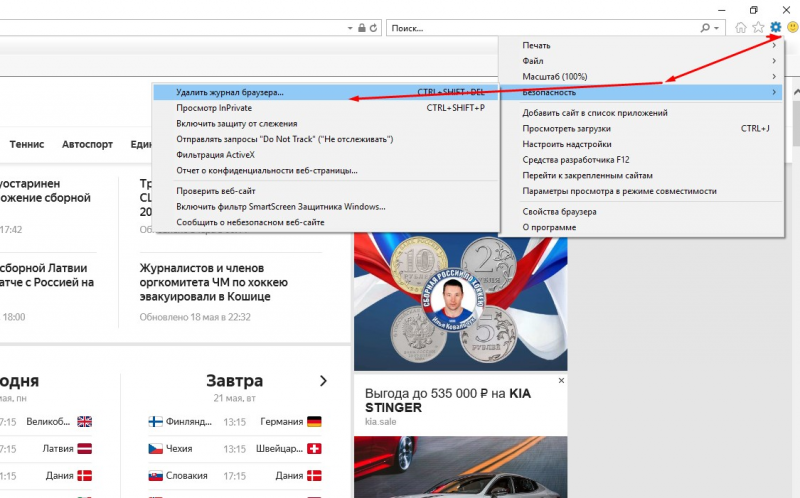Open Средства разработчика F12
Screen dimensions: 800x498
640,160
